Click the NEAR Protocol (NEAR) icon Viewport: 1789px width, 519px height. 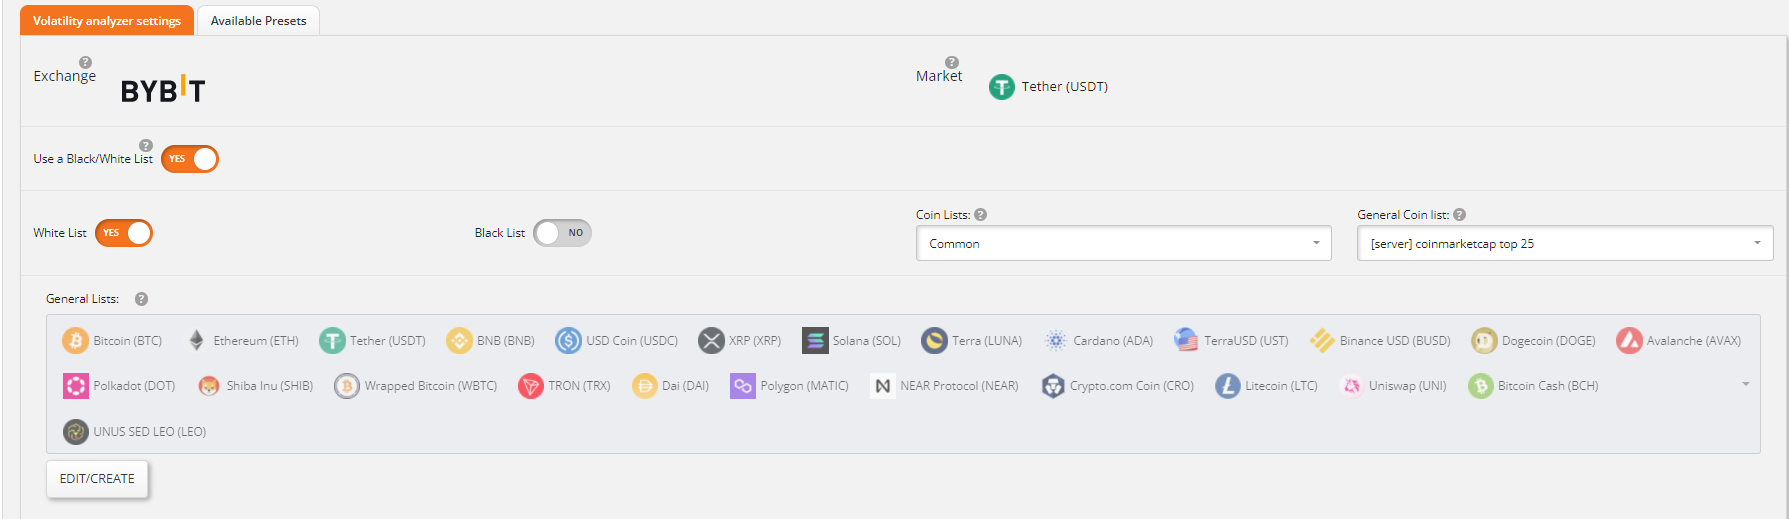coord(883,386)
